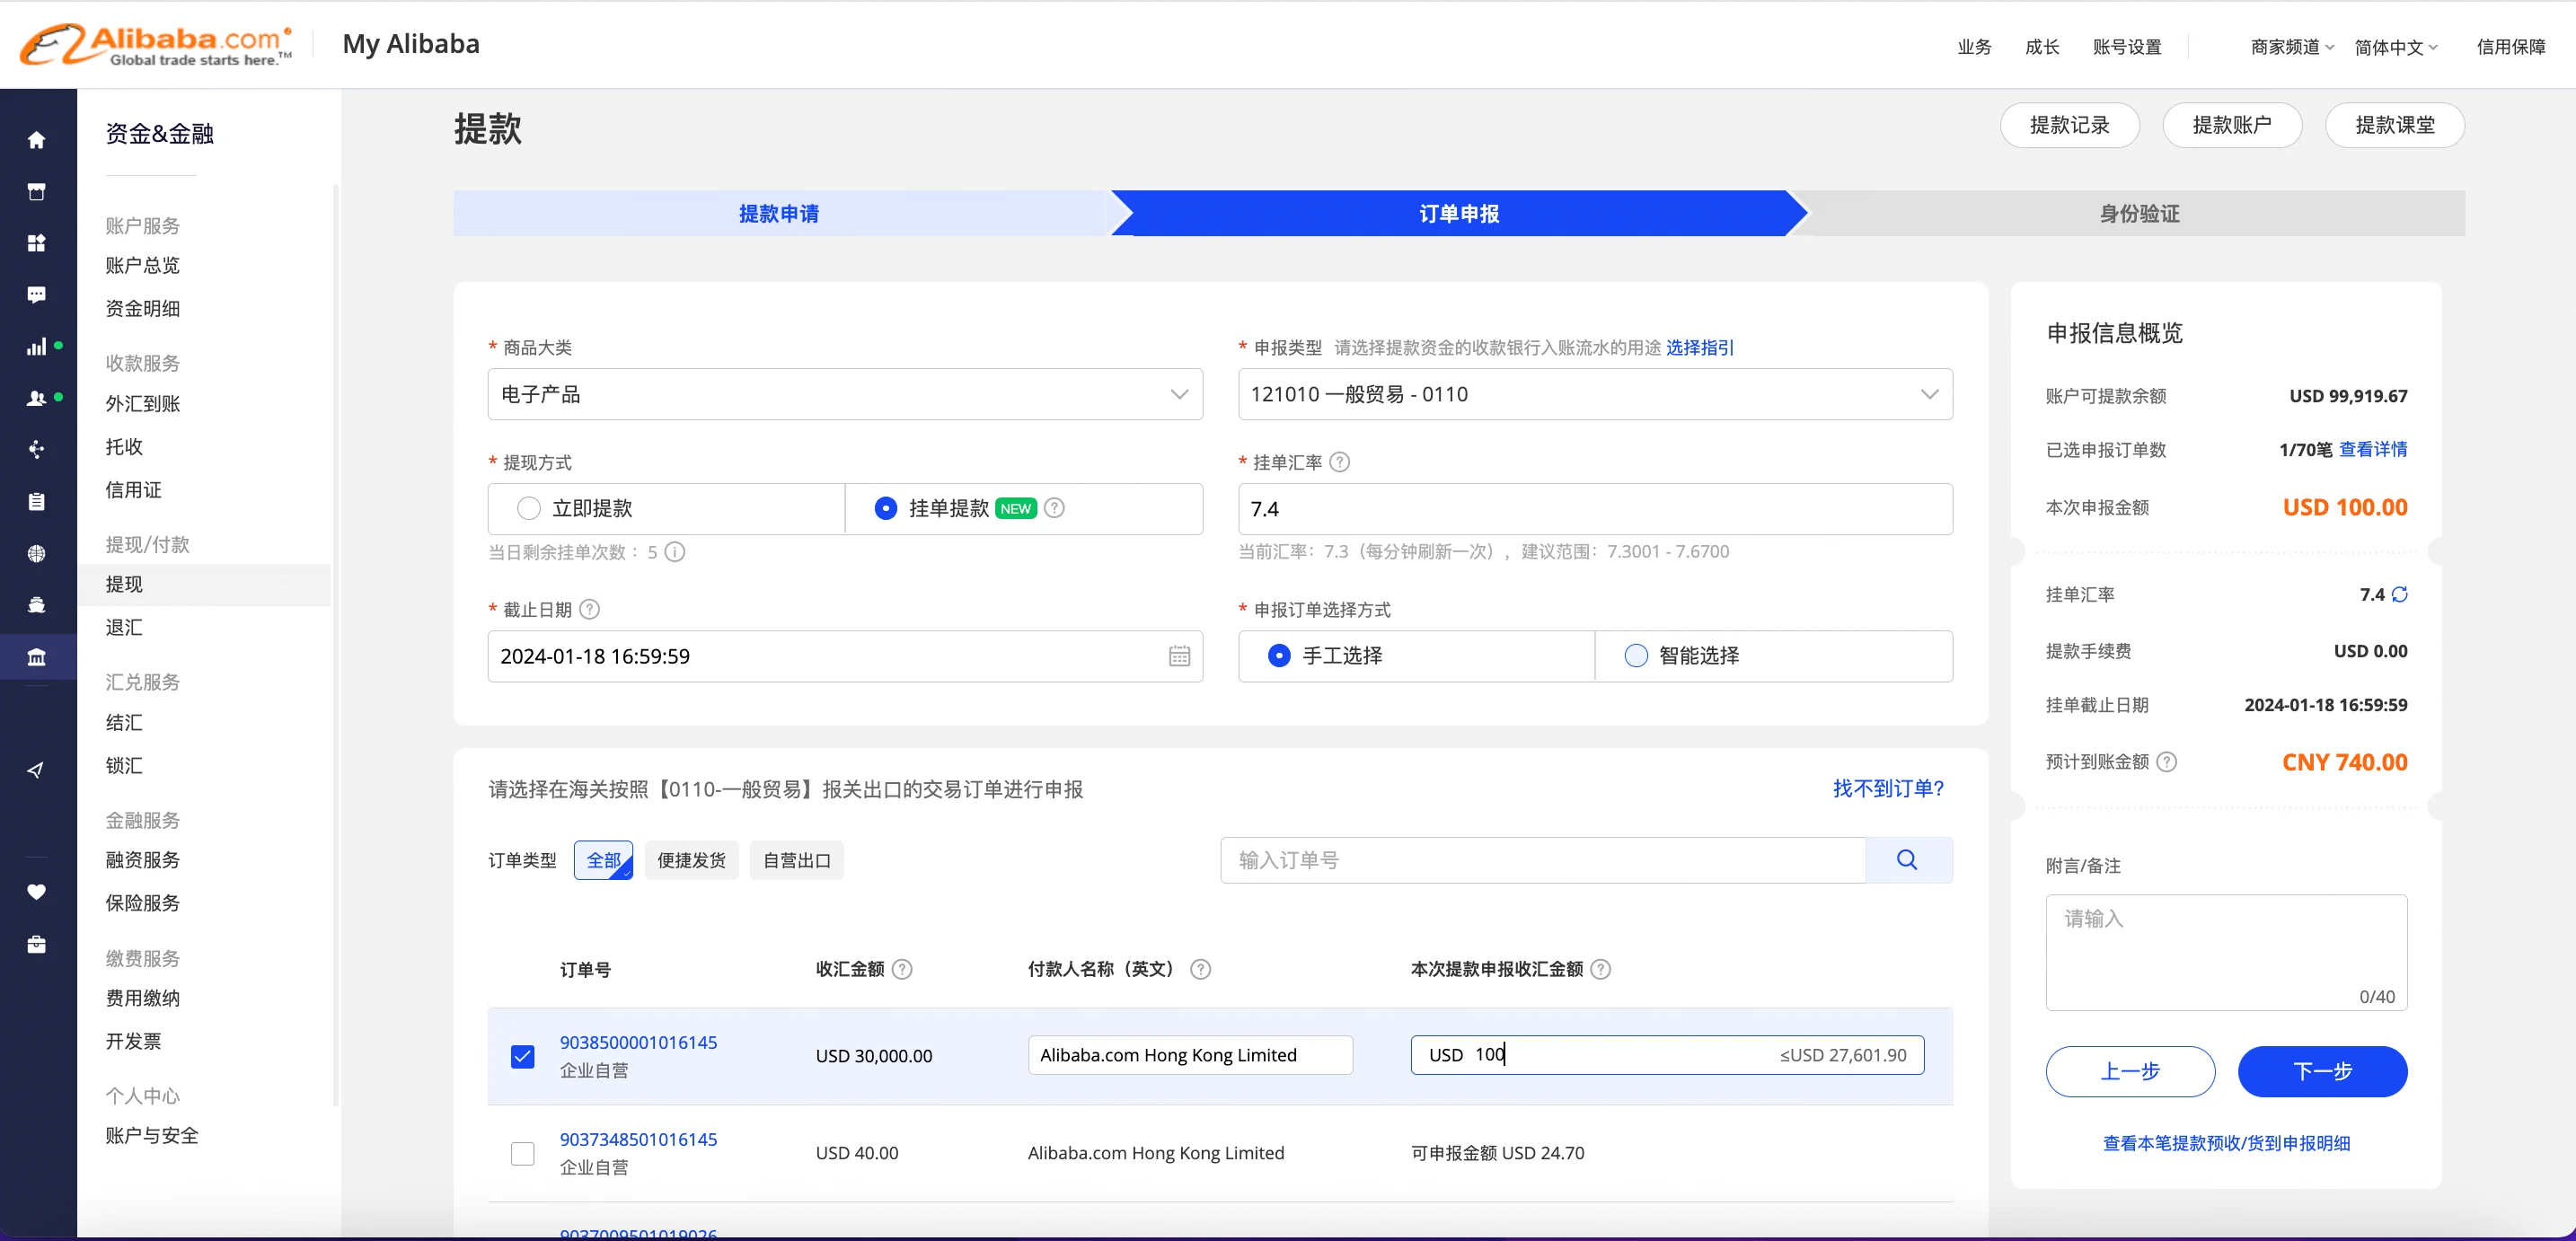
Task: Choose the 智能选择 radio button
Action: [x=1636, y=655]
